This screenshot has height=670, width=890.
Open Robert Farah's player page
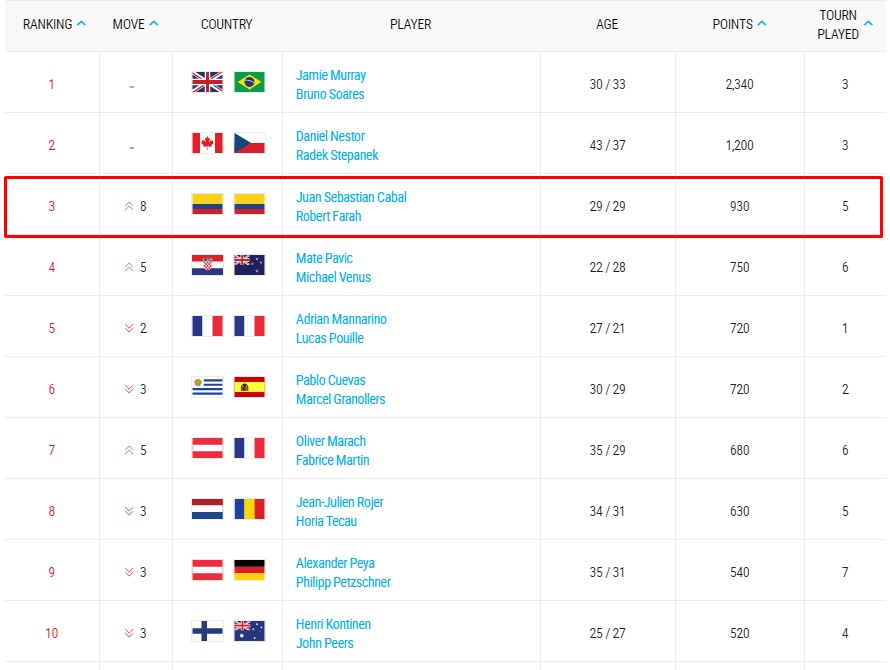(x=328, y=216)
